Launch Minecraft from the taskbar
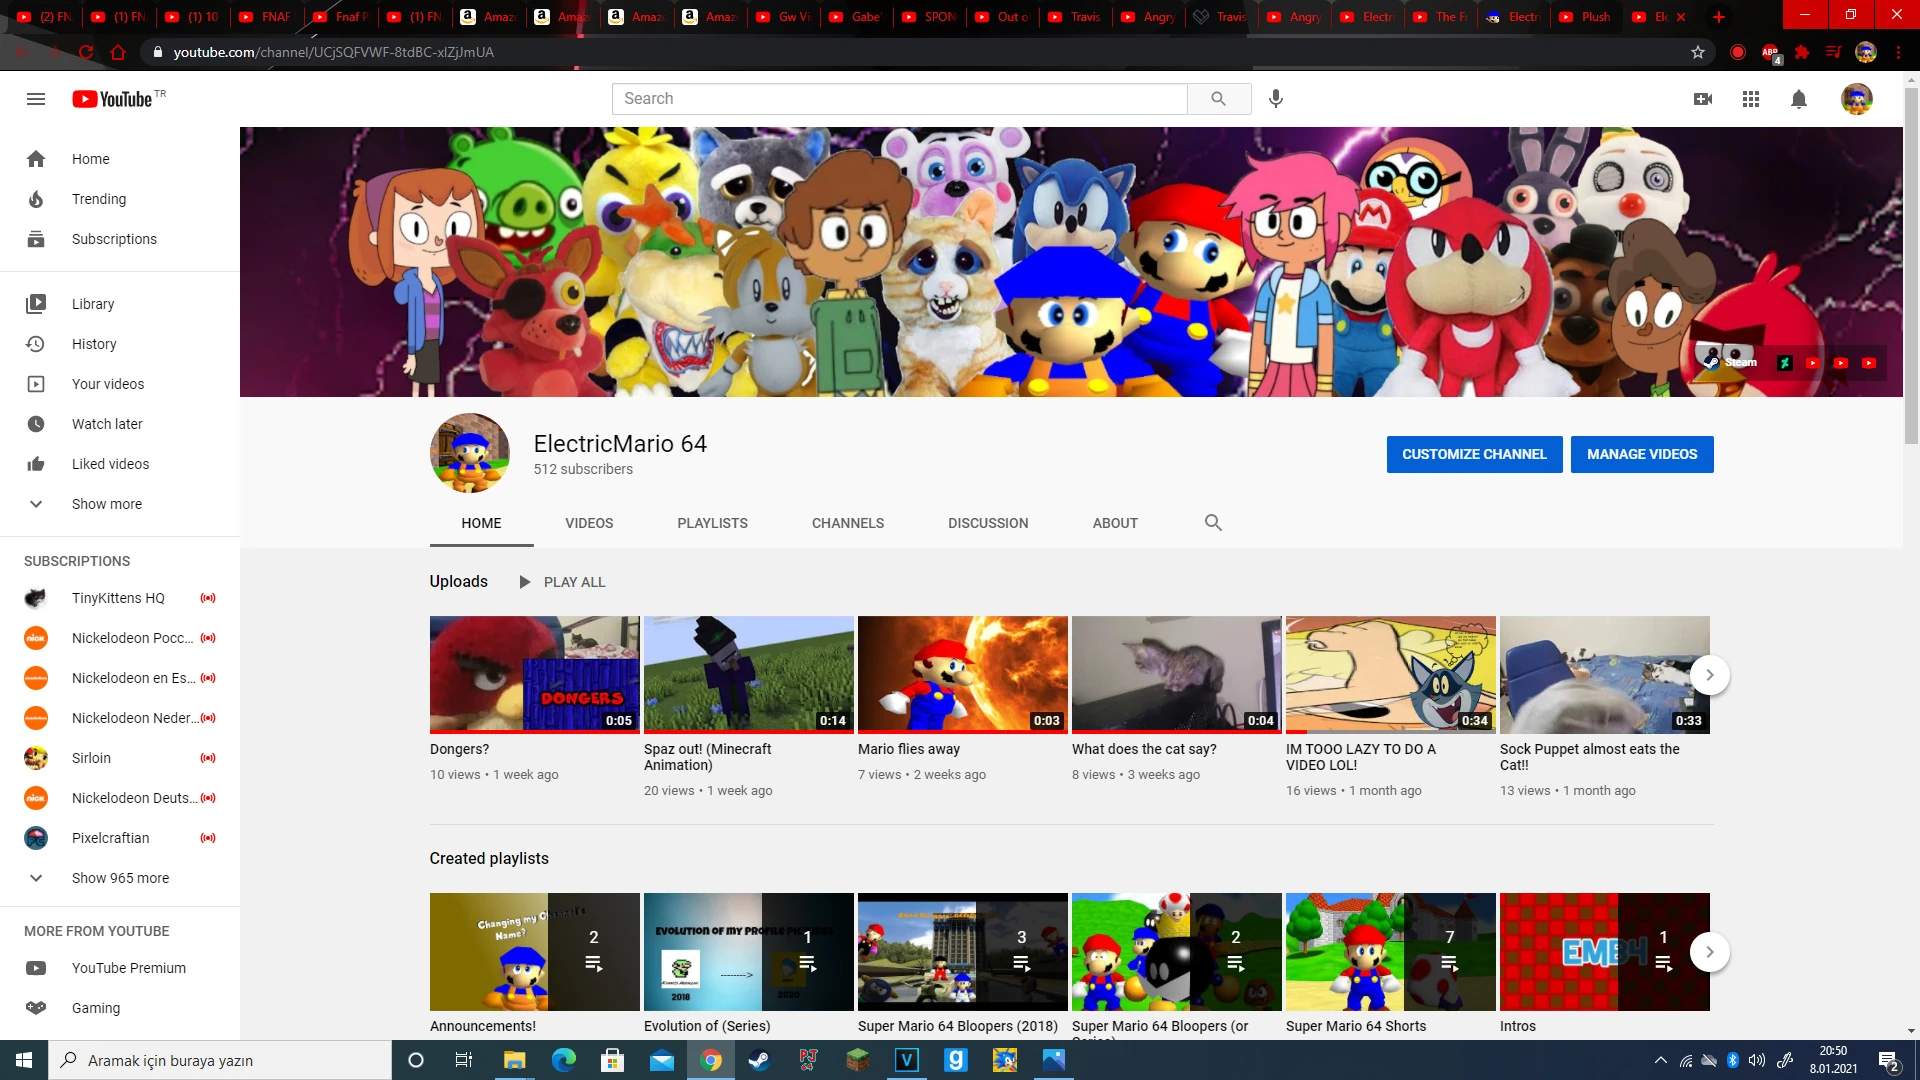Viewport: 1920px width, 1080px height. (857, 1060)
